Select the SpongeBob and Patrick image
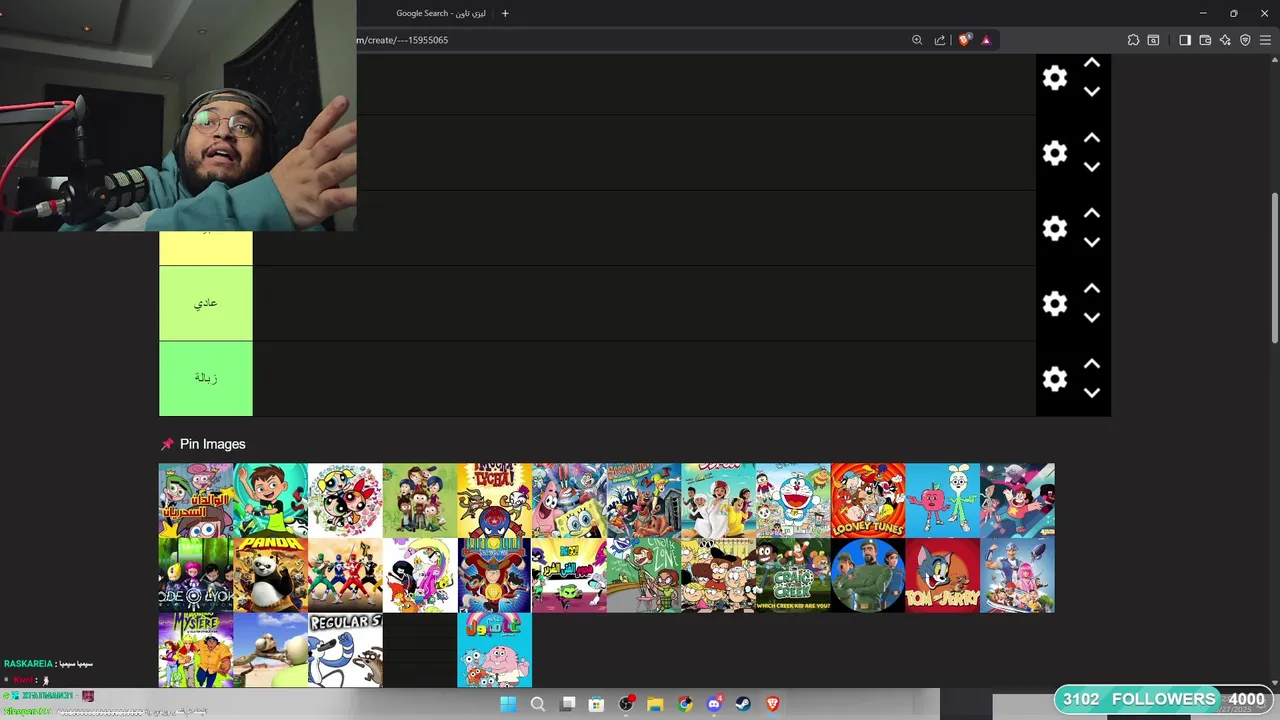Screen dimensions: 1280x720 (569, 500)
